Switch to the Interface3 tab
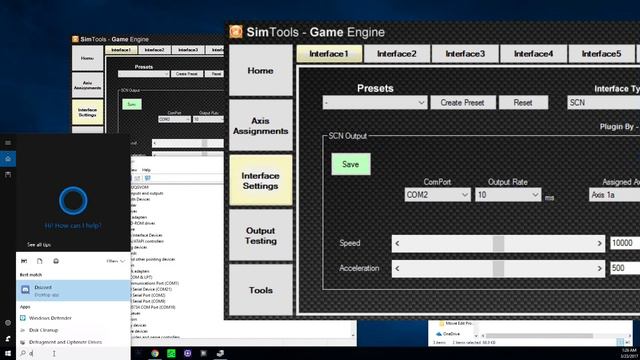 (x=465, y=54)
